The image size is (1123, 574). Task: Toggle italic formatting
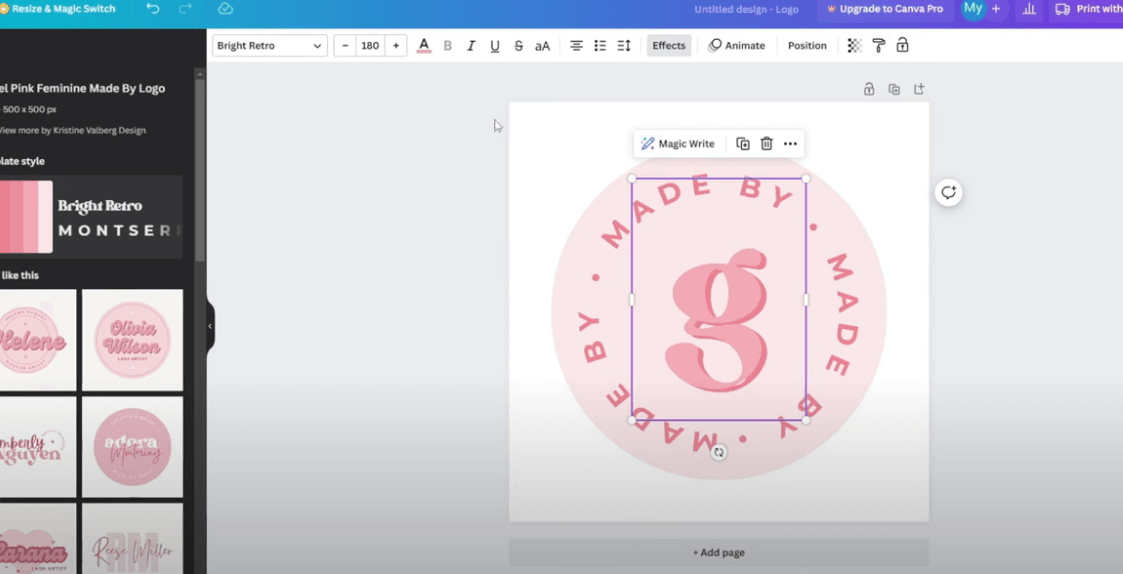471,46
